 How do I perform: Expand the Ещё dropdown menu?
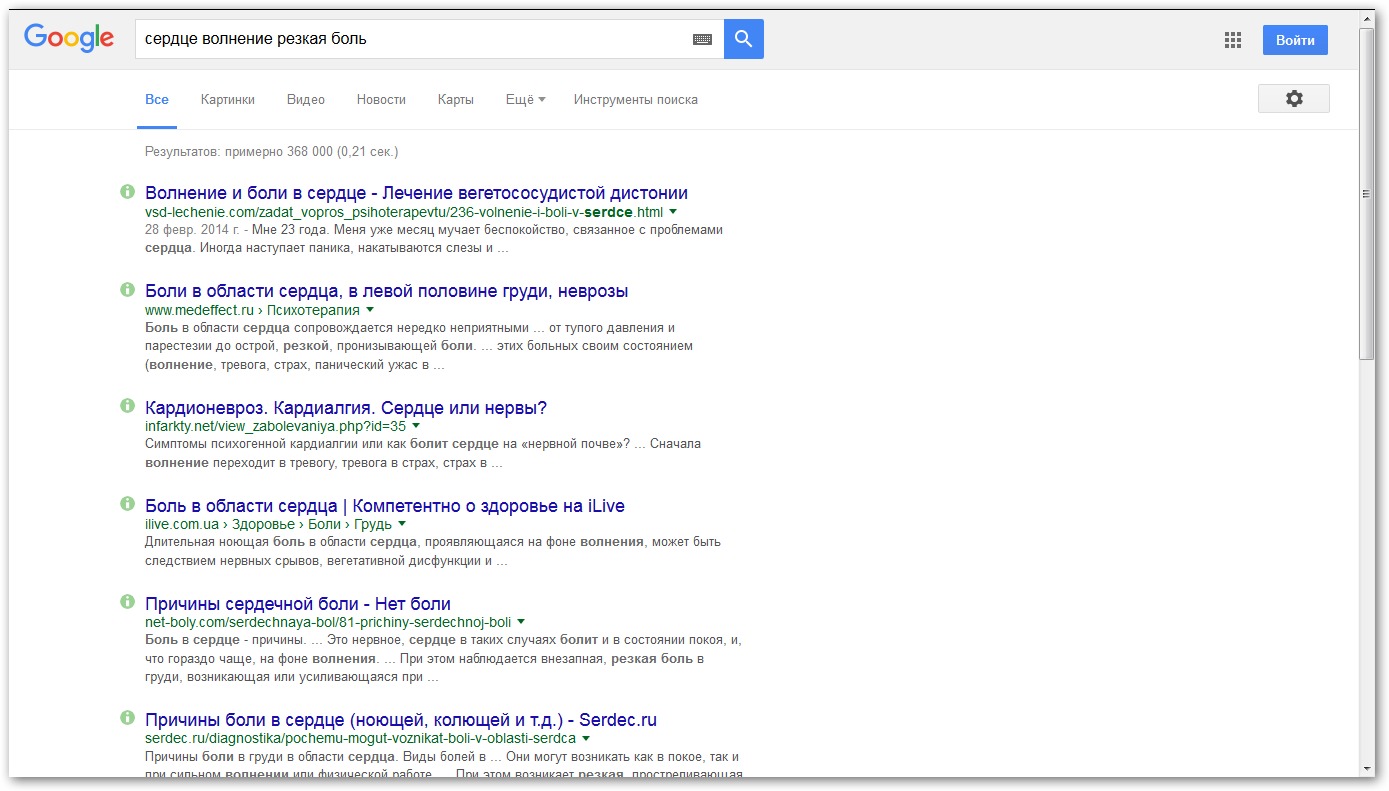(525, 100)
